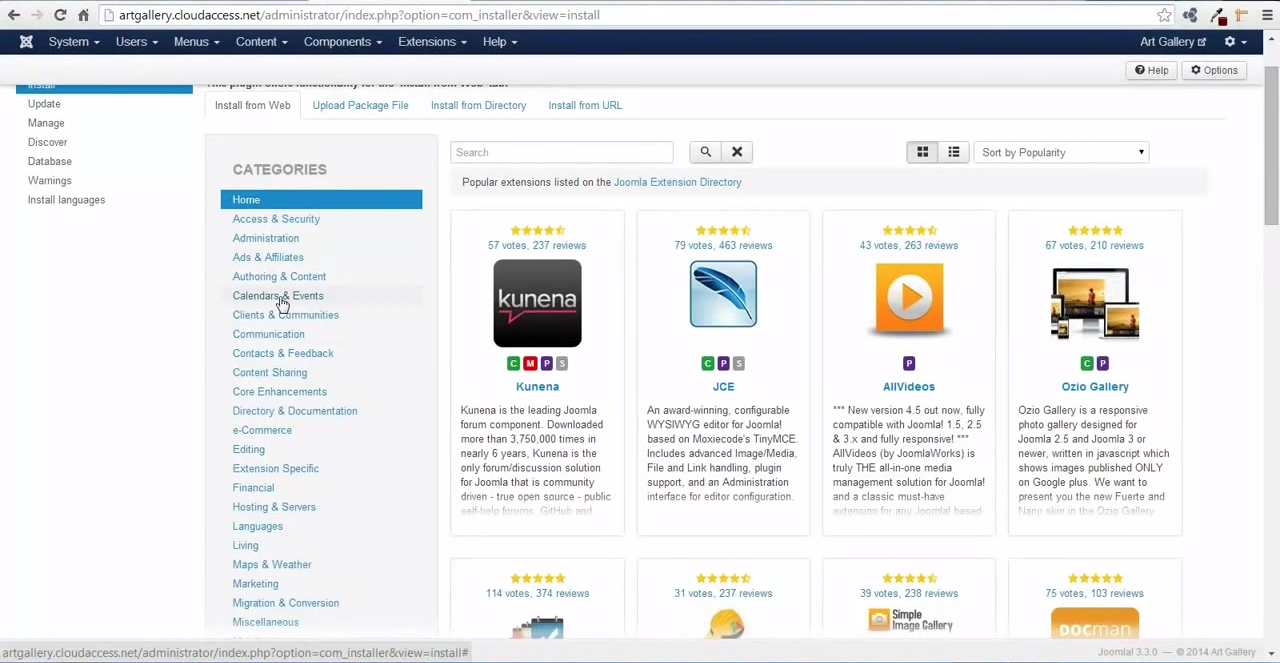The image size is (1280, 663).
Task: Click the Options button
Action: pos(1214,70)
